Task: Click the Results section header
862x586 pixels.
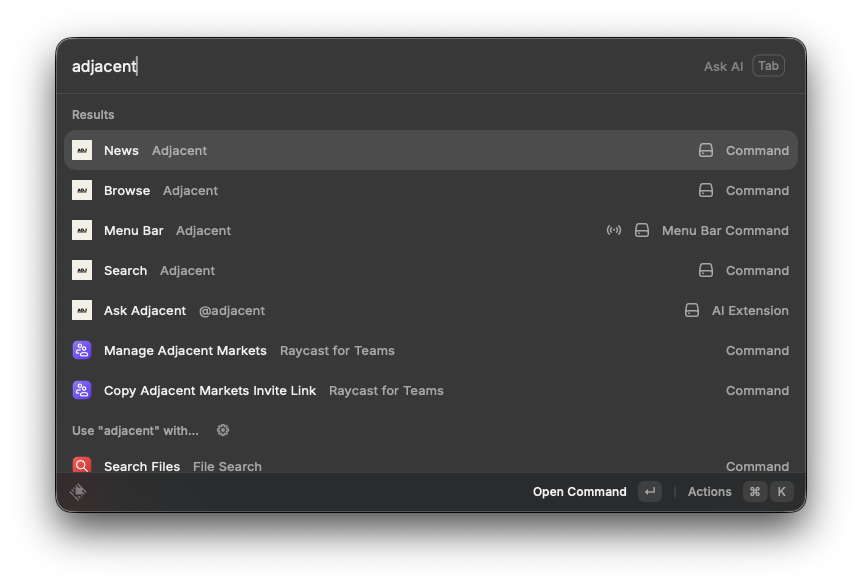Action: (93, 114)
